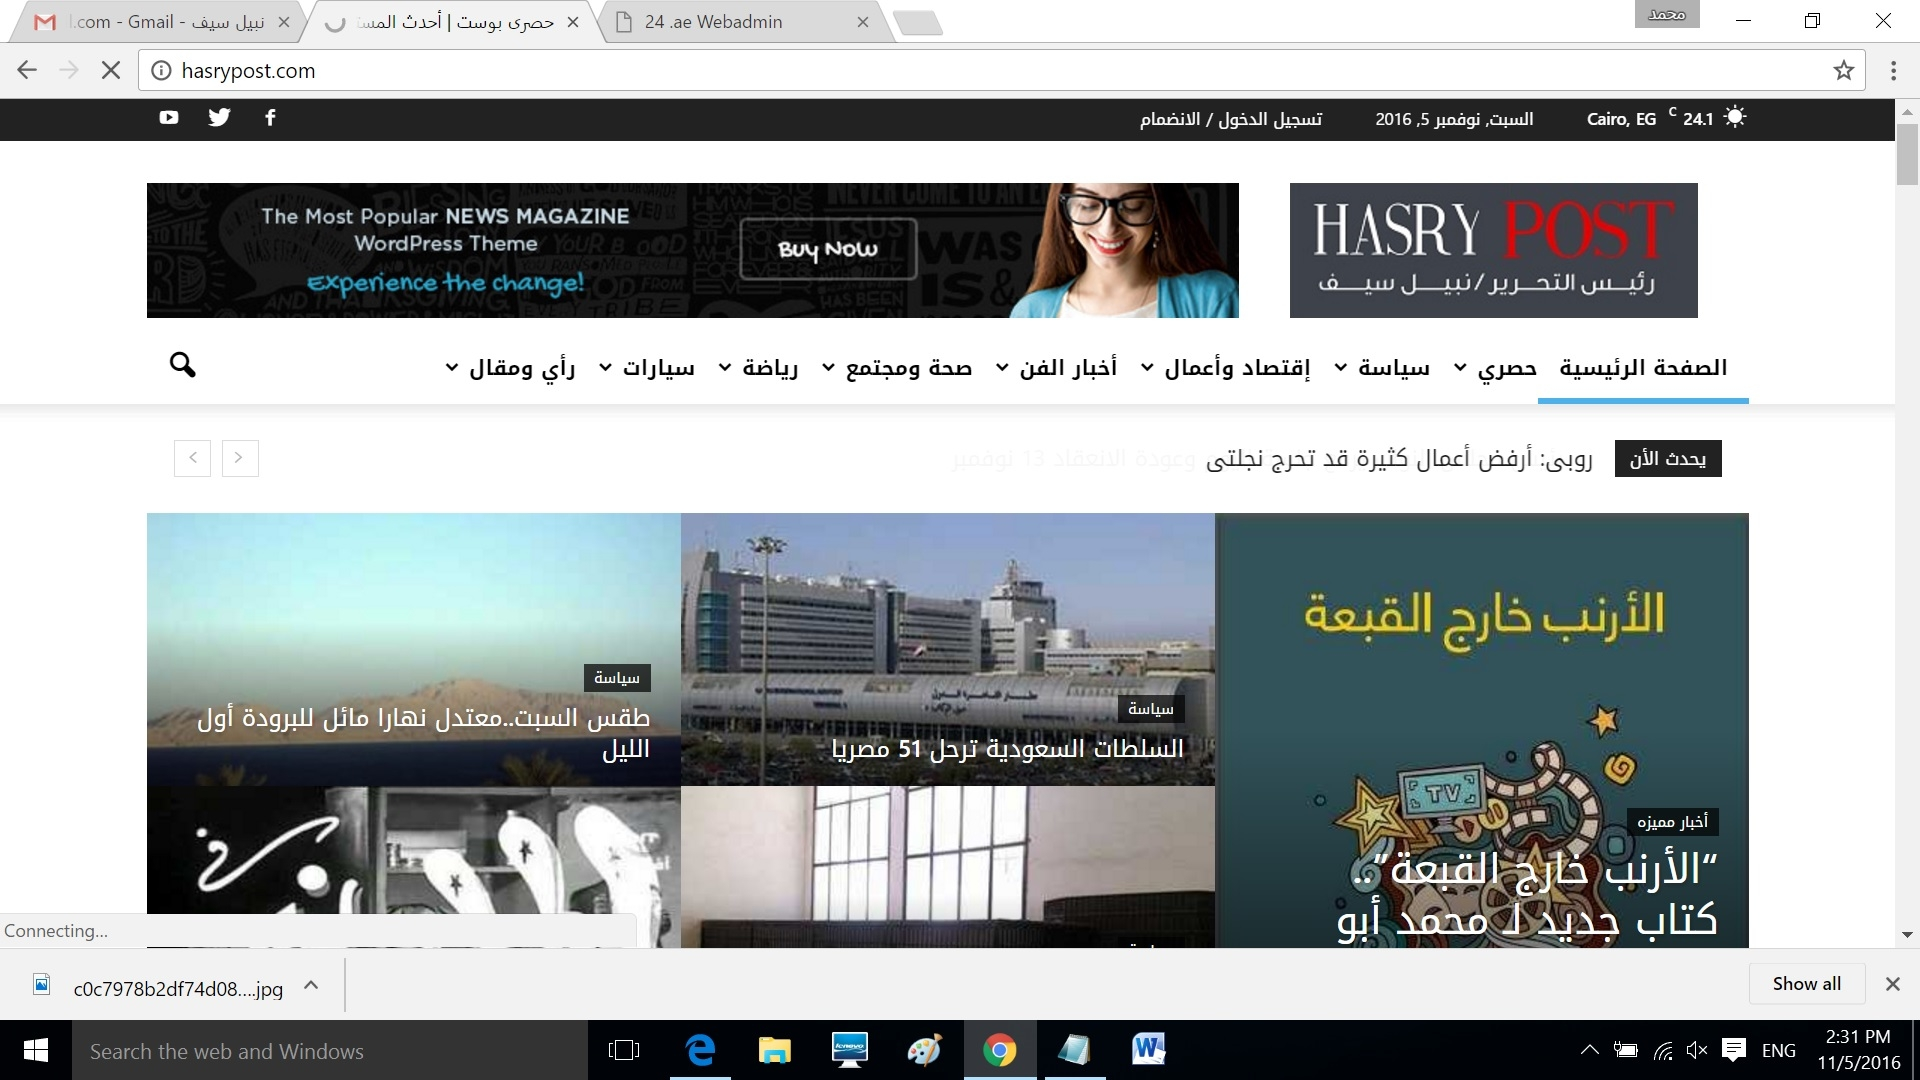Image resolution: width=1920 pixels, height=1080 pixels.
Task: Open Chrome three-dot menu
Action: (1893, 71)
